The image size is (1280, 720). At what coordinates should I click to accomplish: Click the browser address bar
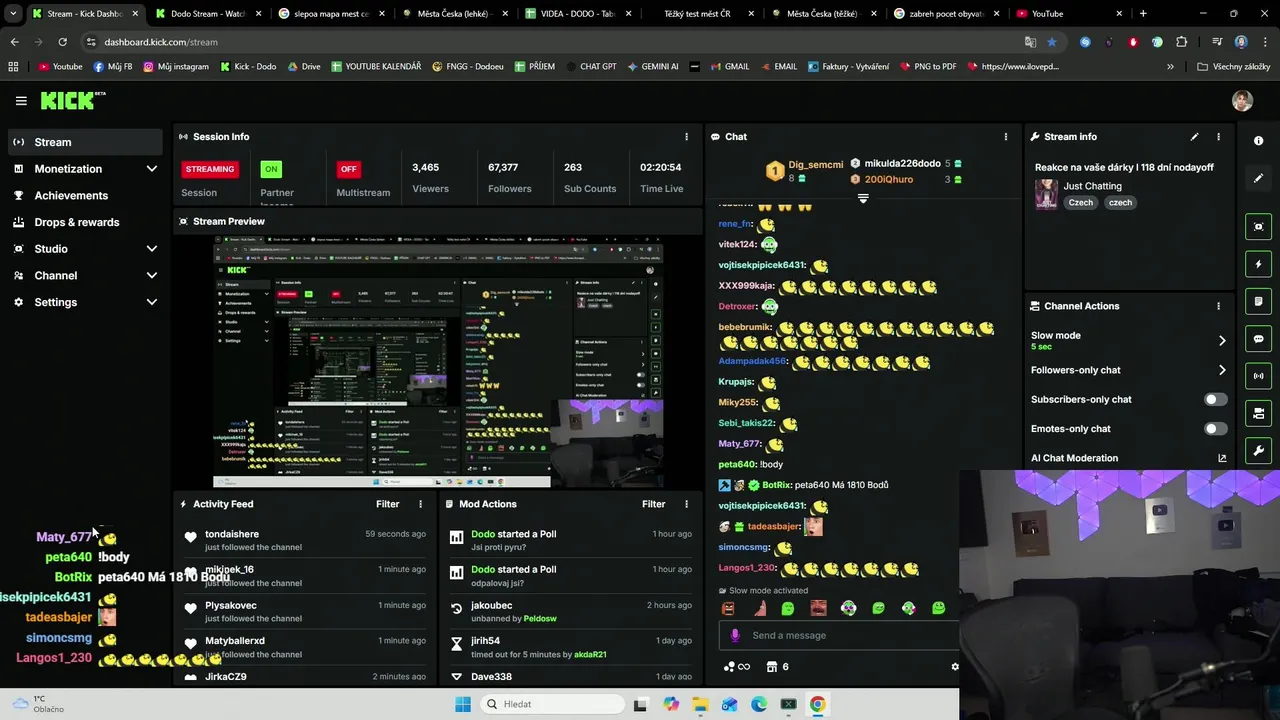[550, 42]
